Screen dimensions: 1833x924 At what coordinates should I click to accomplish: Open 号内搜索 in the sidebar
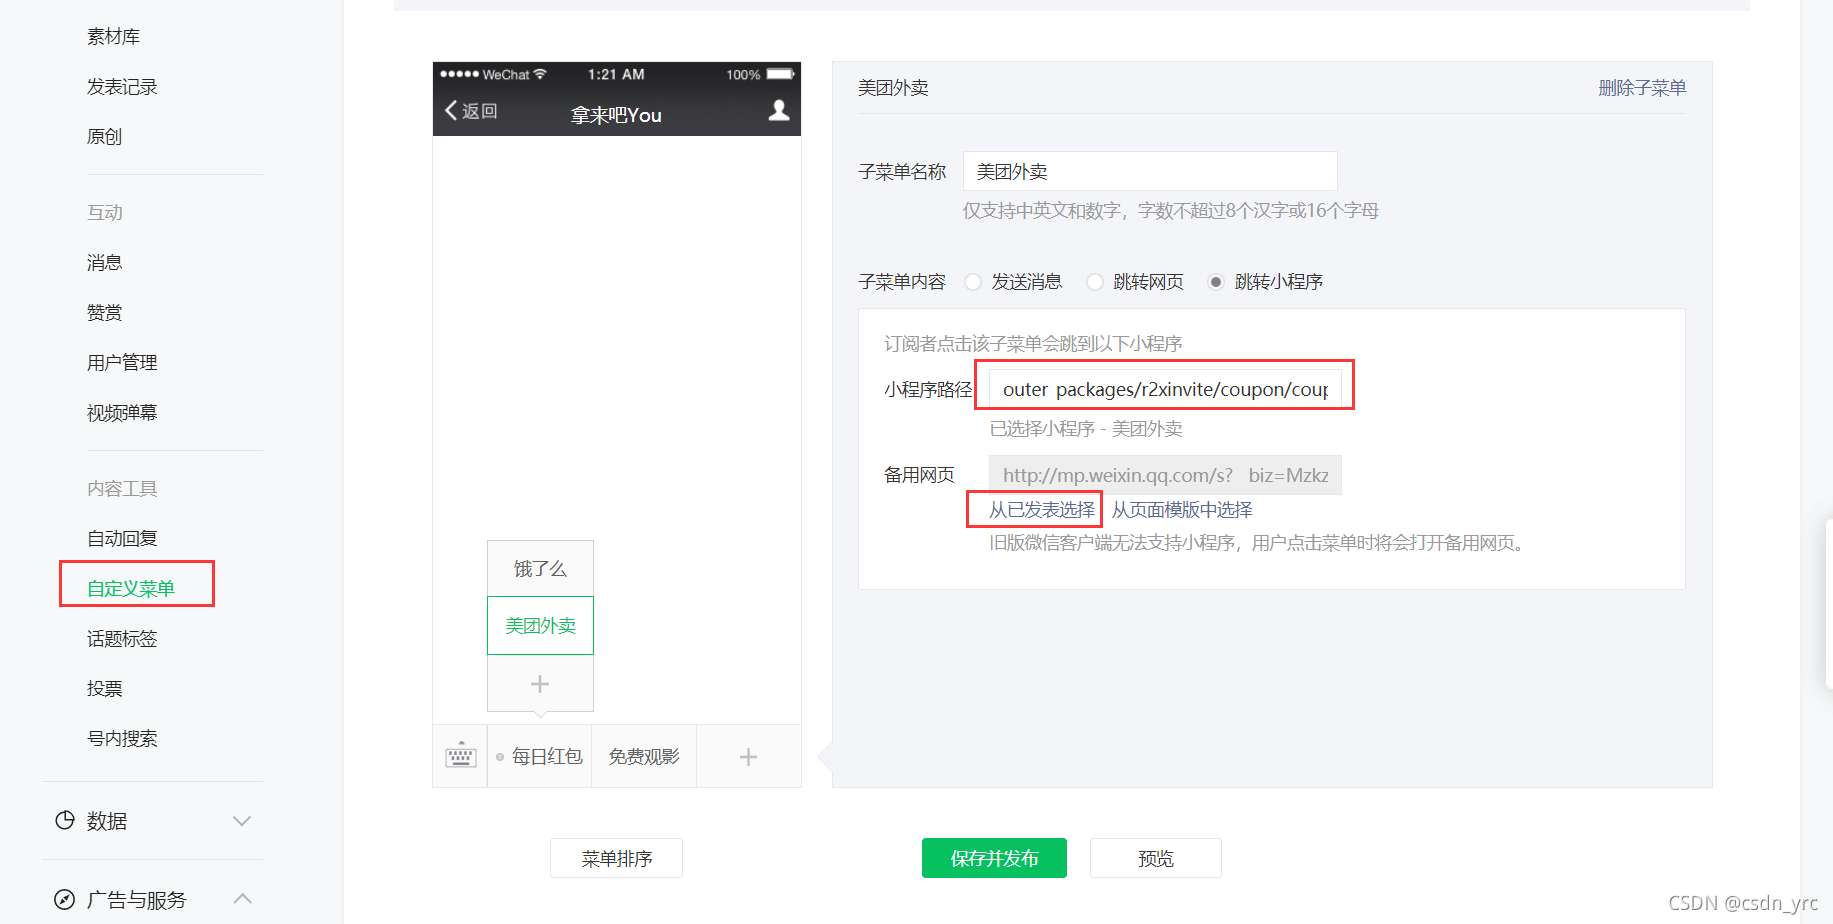[x=122, y=739]
